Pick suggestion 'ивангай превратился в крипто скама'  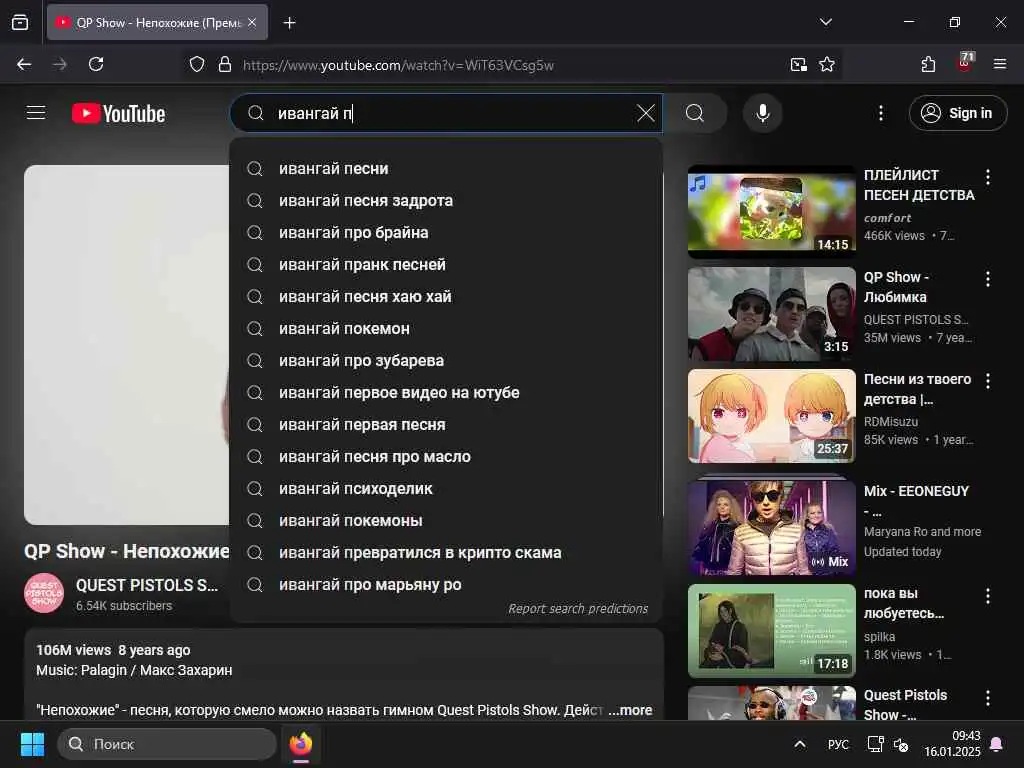click(446, 552)
